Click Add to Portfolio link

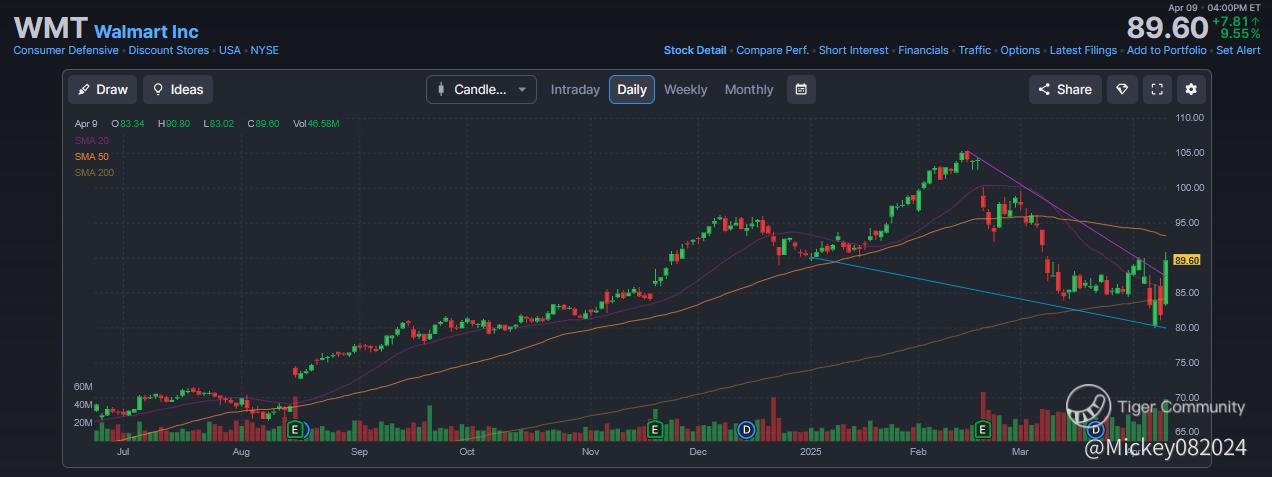1166,50
